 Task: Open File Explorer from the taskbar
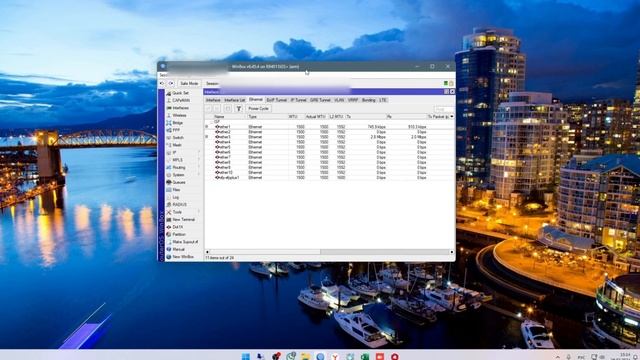[305, 356]
